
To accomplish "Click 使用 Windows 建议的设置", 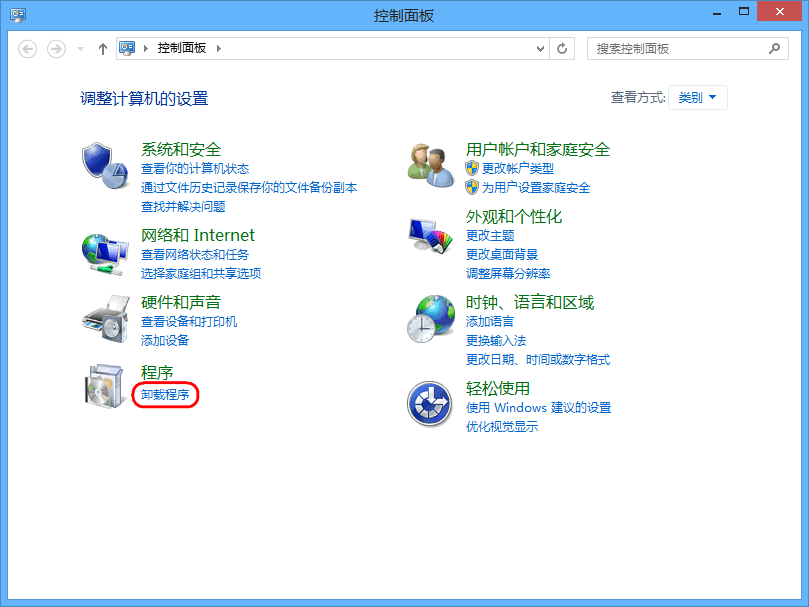I will coord(539,408).
